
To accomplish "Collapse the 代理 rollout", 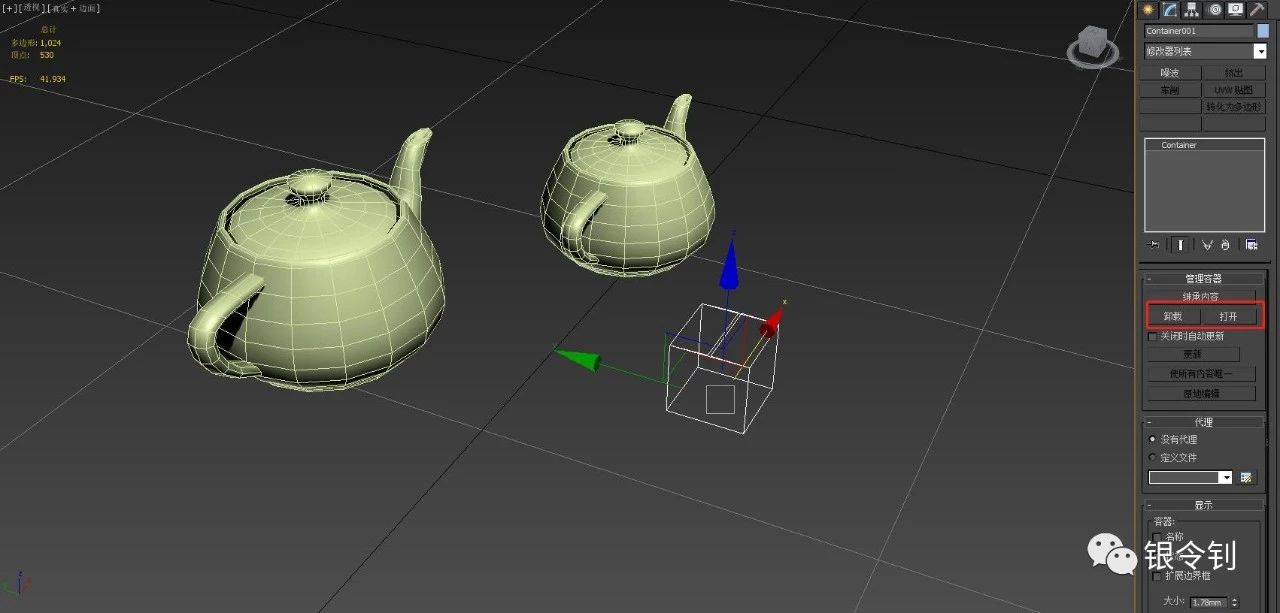I will click(x=1204, y=422).
